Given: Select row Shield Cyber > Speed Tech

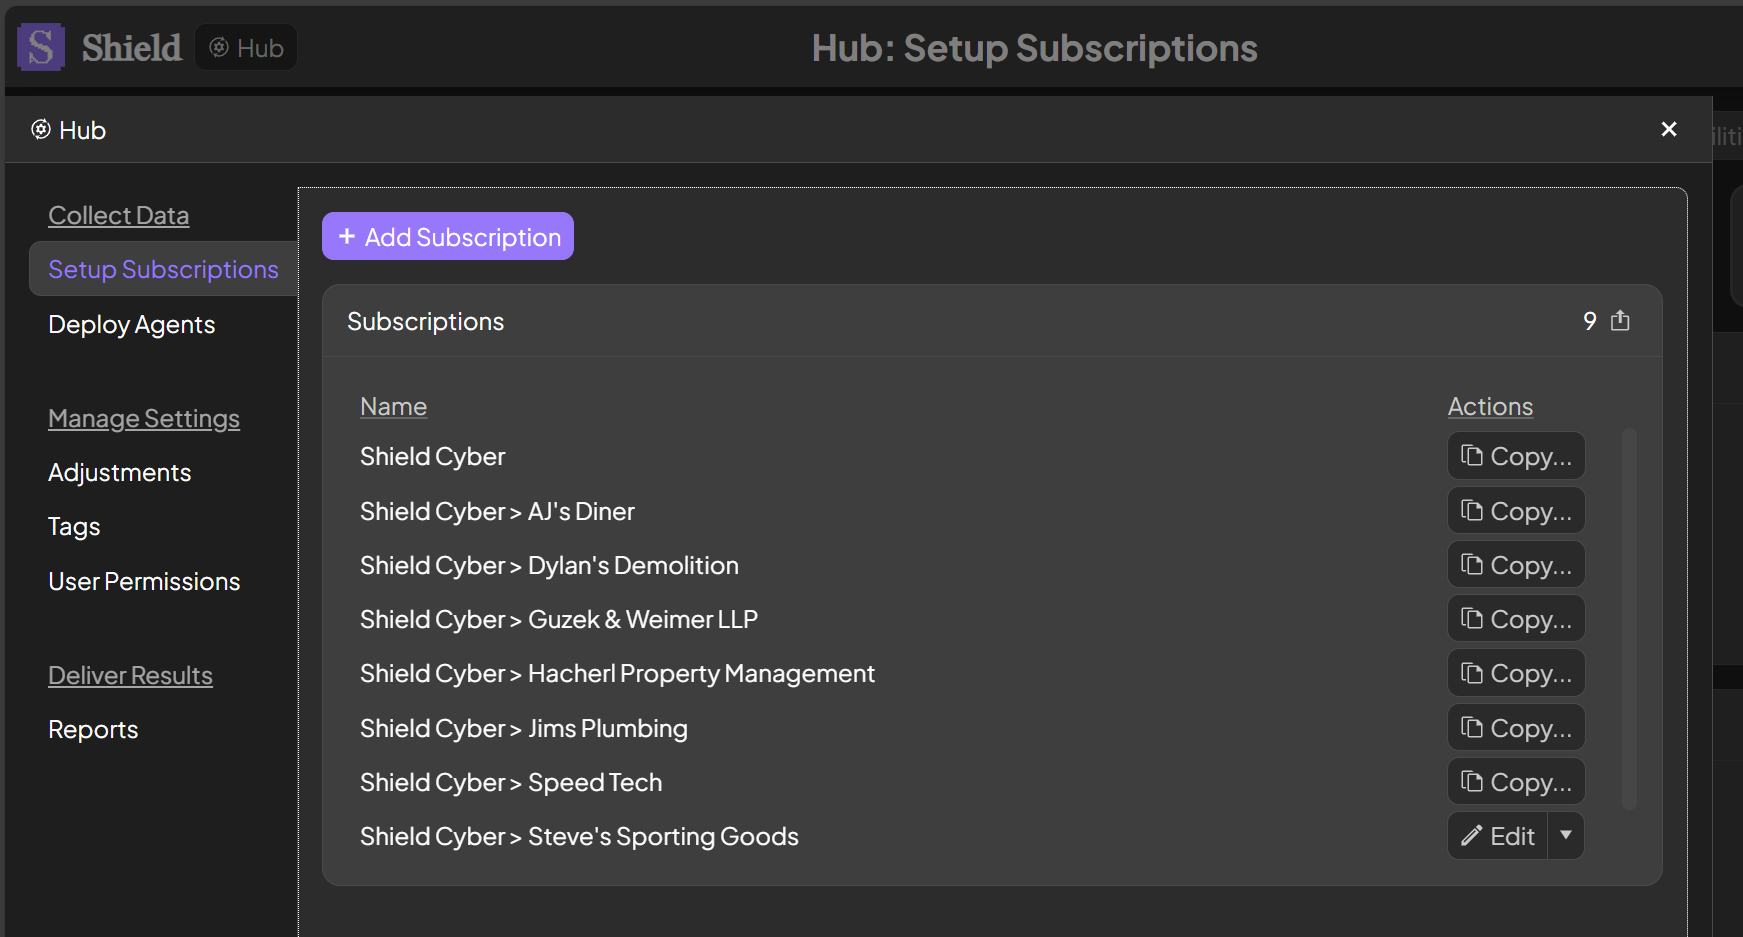Looking at the screenshot, I should click(x=511, y=782).
